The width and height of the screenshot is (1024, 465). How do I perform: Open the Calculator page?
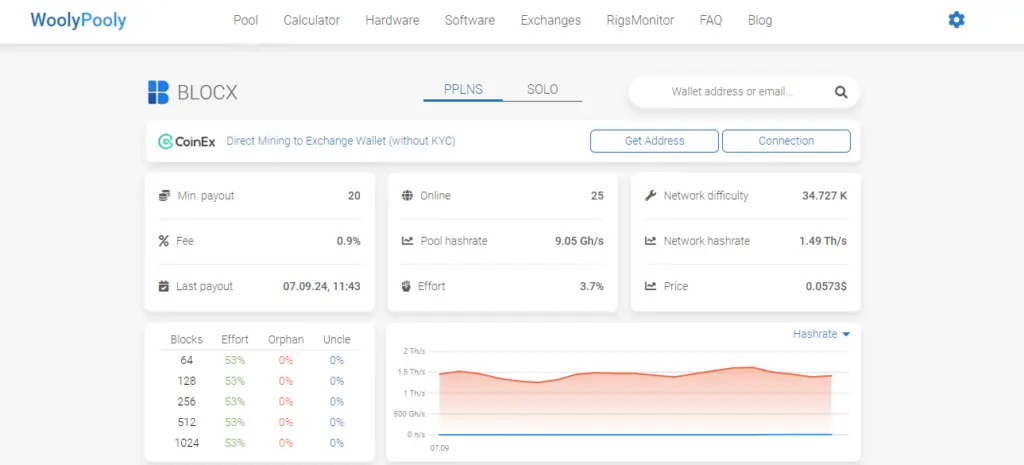pos(312,20)
